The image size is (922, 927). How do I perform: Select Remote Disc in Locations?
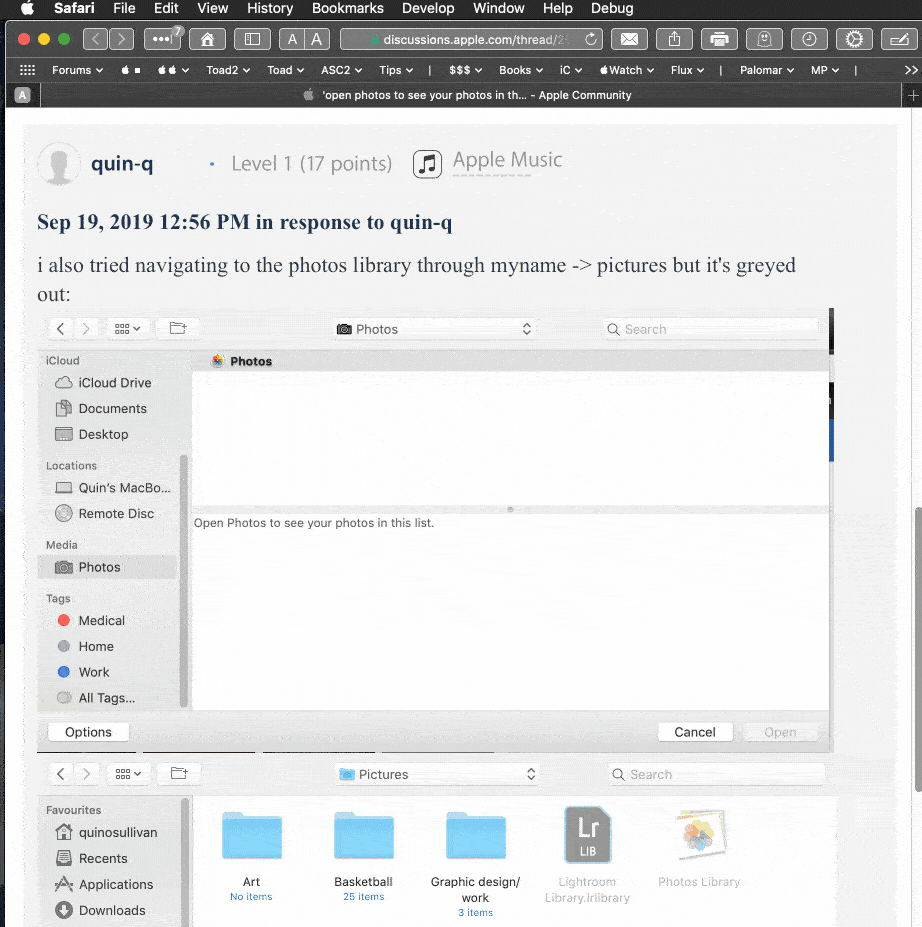pyautogui.click(x=108, y=514)
